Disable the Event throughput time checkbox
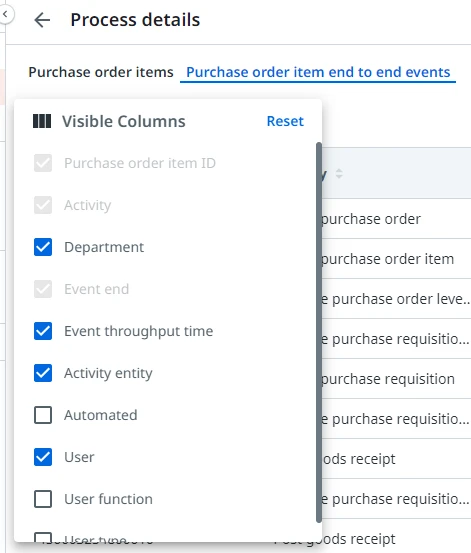Screen dimensions: 471x553 [43, 331]
